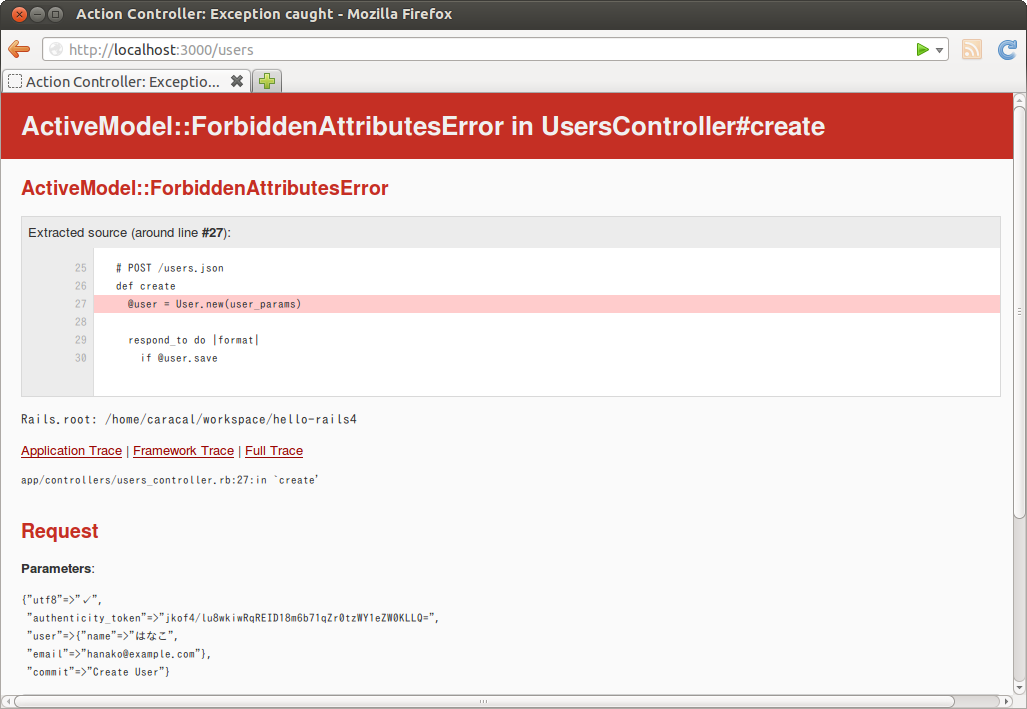Maximize the Firefox window
The width and height of the screenshot is (1027, 709).
55,14
